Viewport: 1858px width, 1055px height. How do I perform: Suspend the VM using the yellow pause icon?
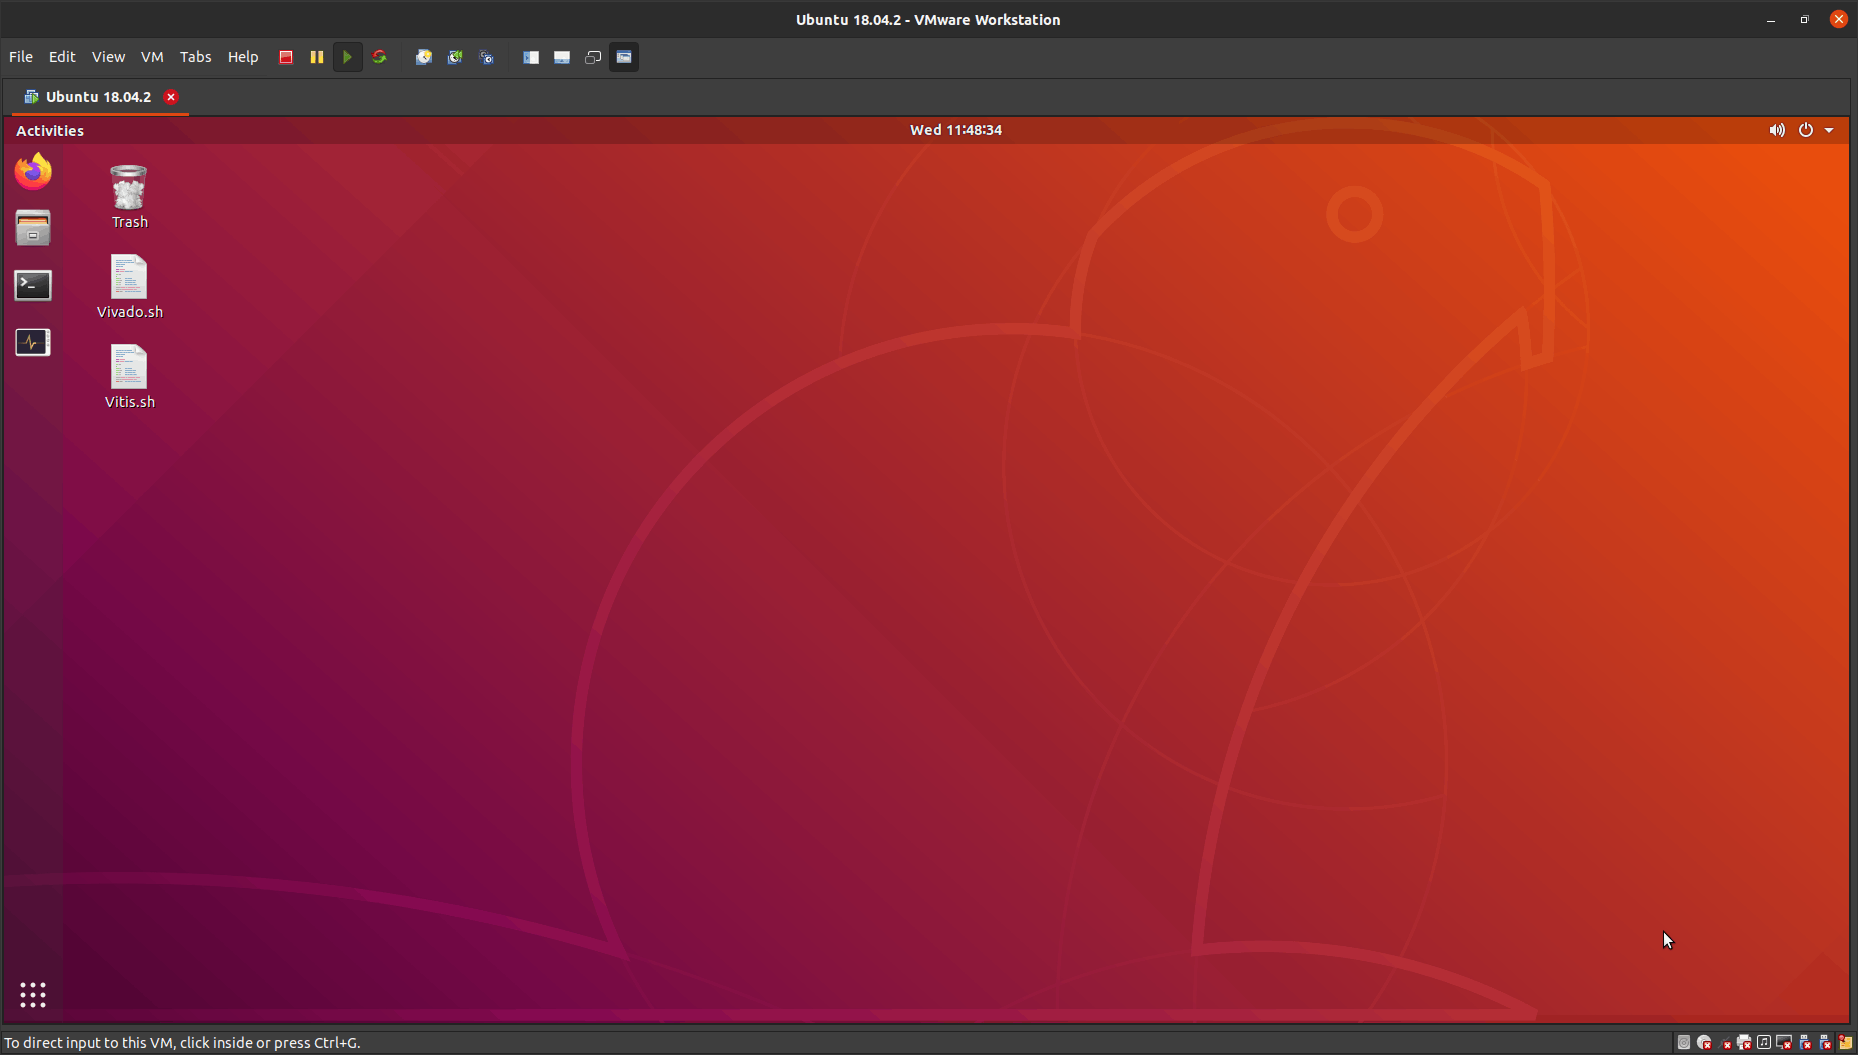click(x=317, y=57)
